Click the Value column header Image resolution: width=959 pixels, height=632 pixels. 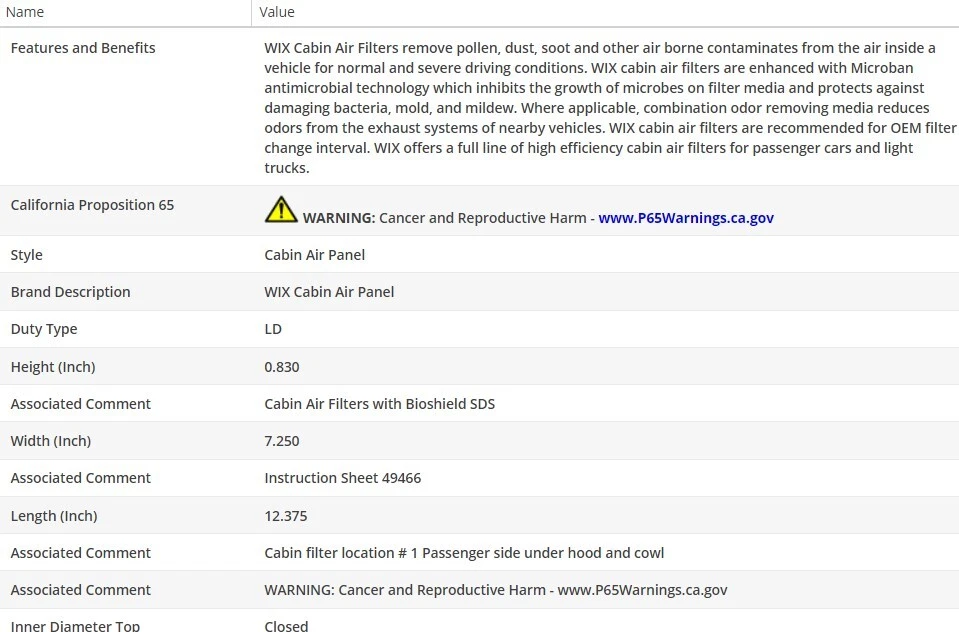click(x=277, y=12)
